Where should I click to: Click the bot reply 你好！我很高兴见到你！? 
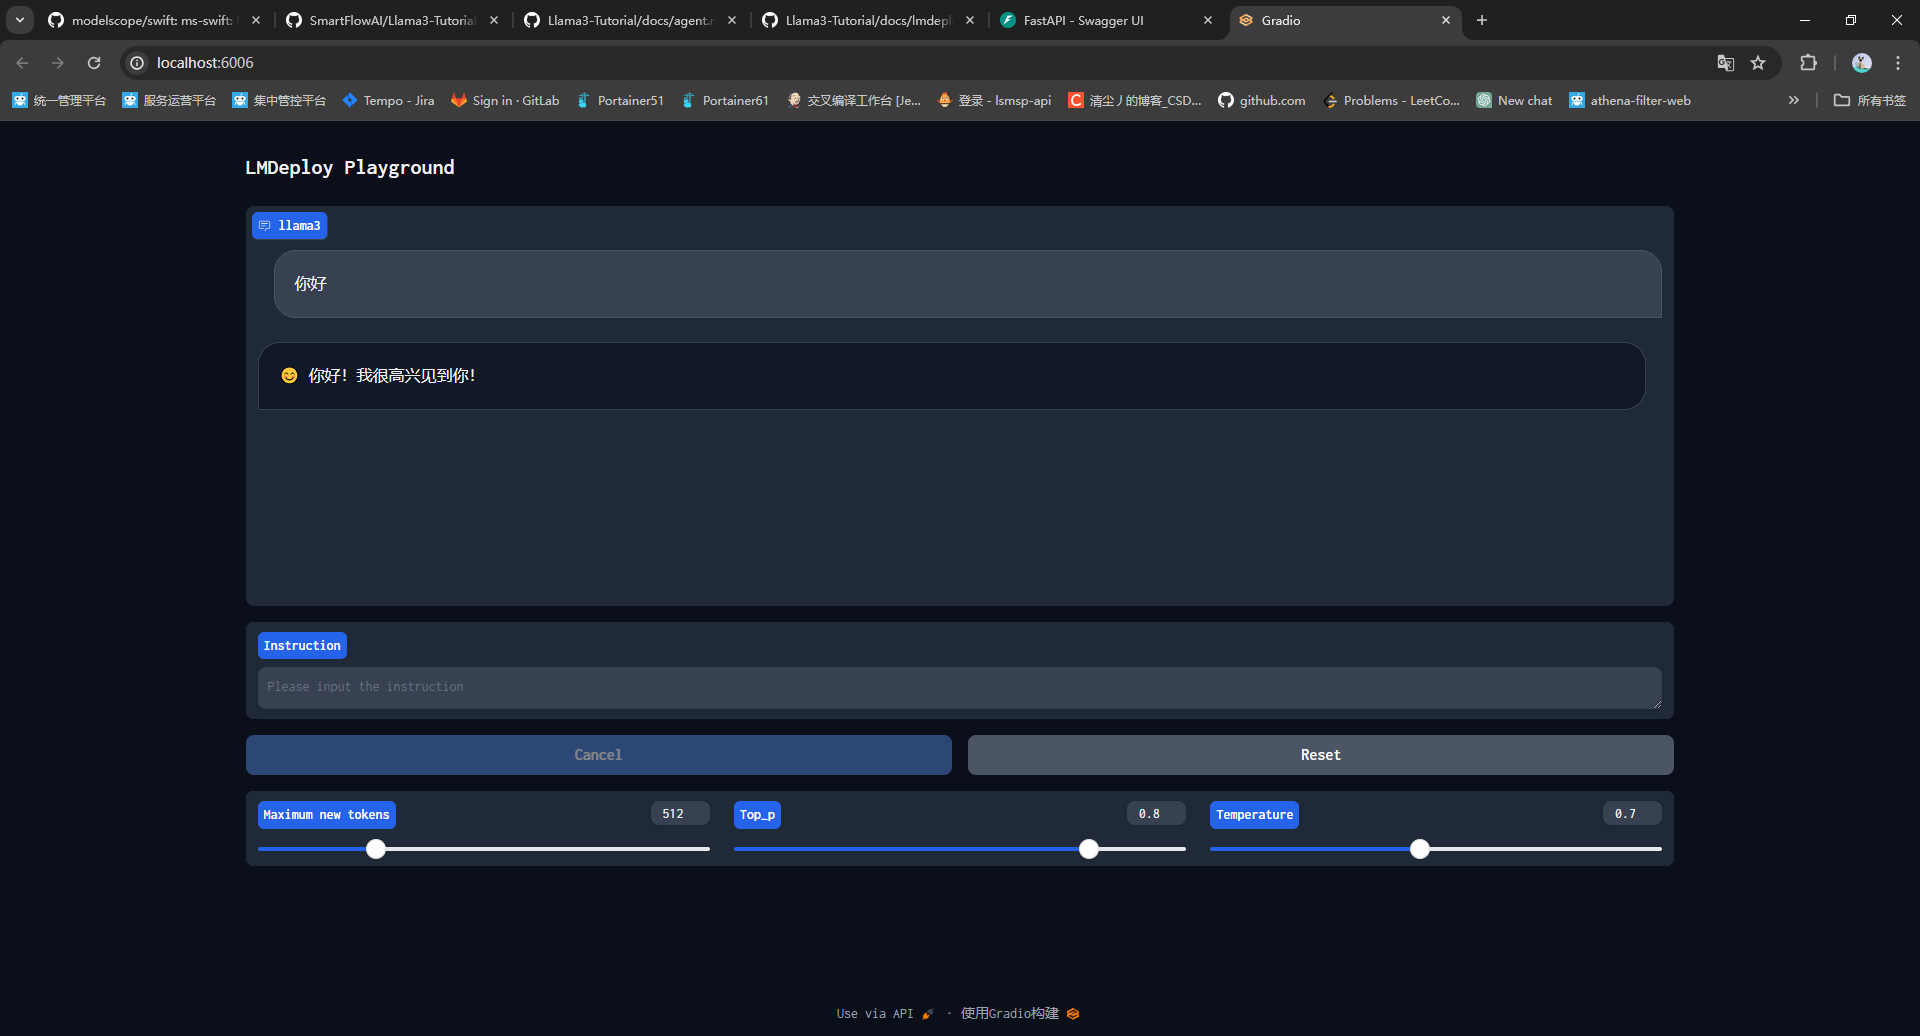(951, 376)
